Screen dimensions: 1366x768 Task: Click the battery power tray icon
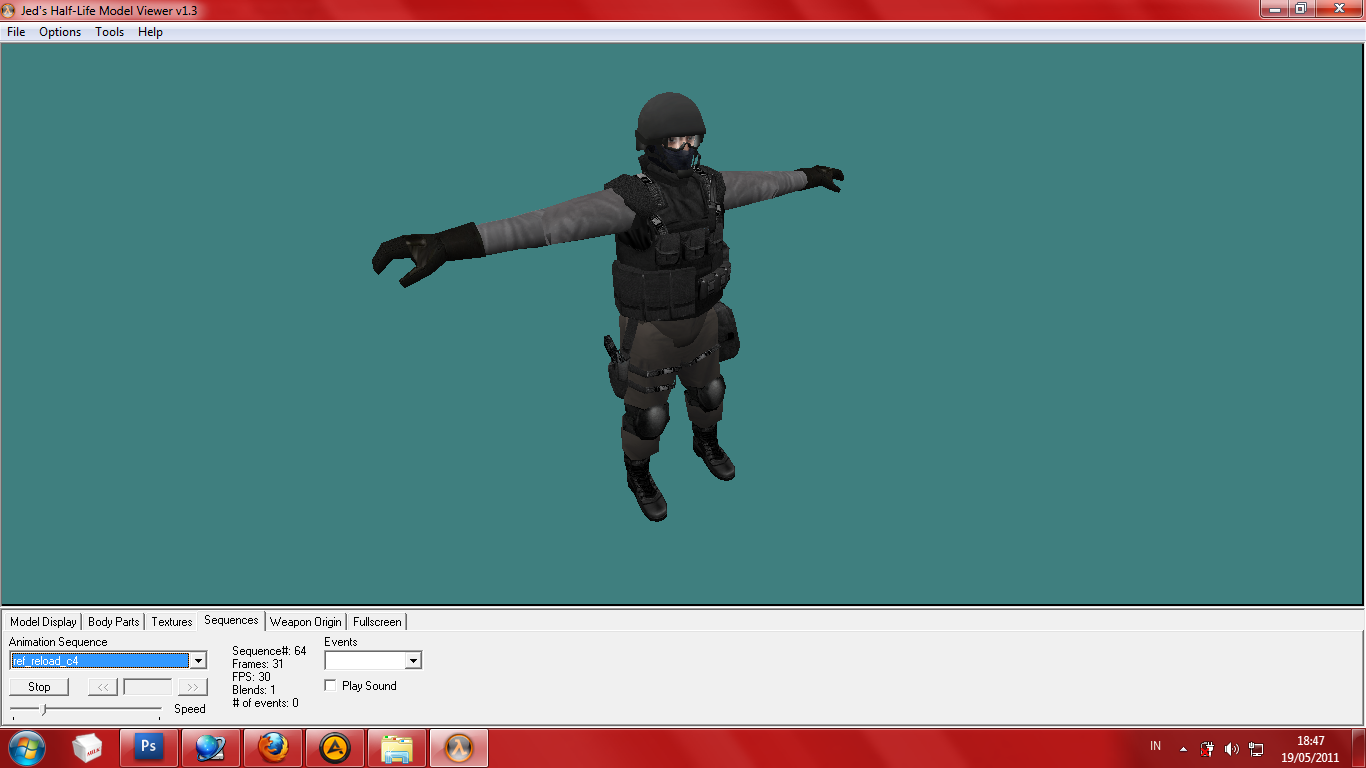(x=1207, y=748)
